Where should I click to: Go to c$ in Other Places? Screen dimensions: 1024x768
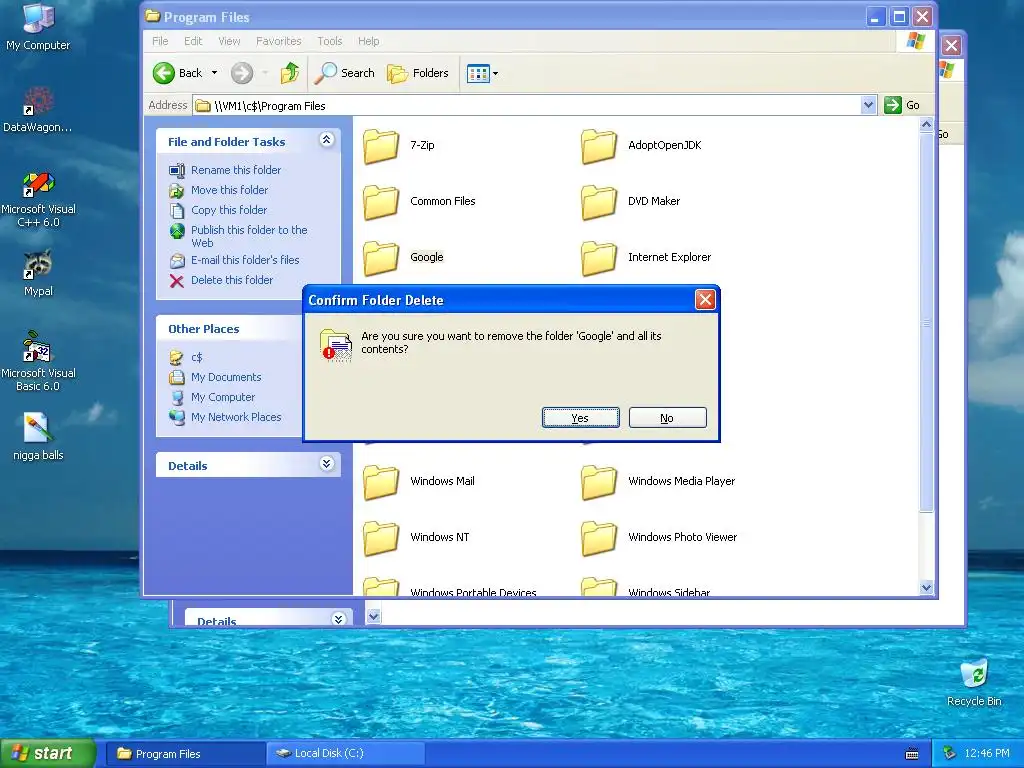pos(197,357)
